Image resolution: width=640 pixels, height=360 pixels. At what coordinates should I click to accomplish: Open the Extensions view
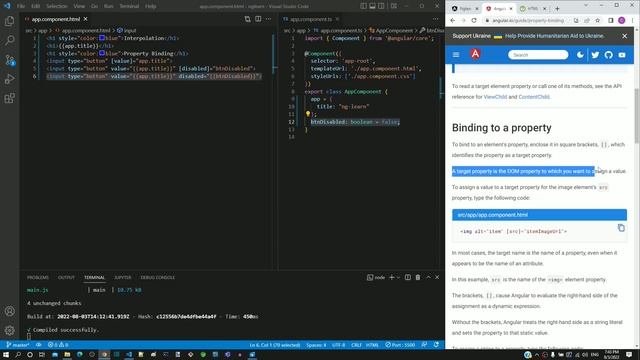click(9, 98)
